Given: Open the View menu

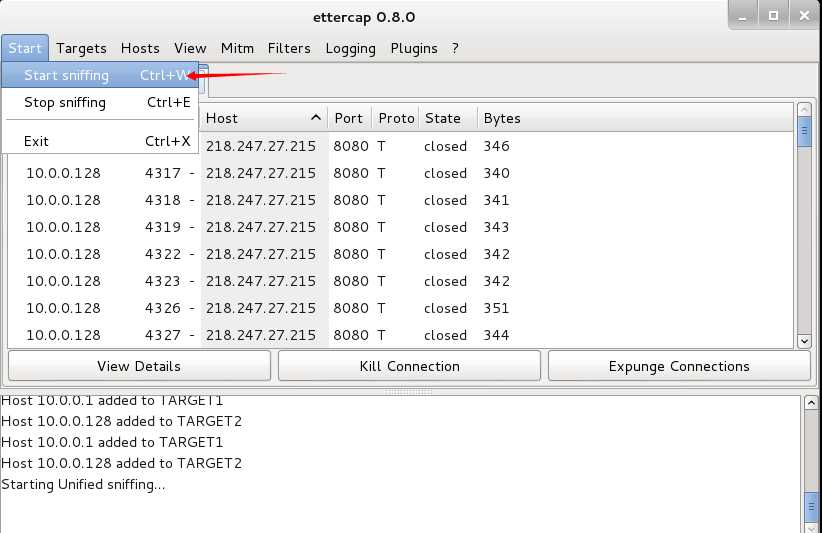Looking at the screenshot, I should [x=190, y=48].
